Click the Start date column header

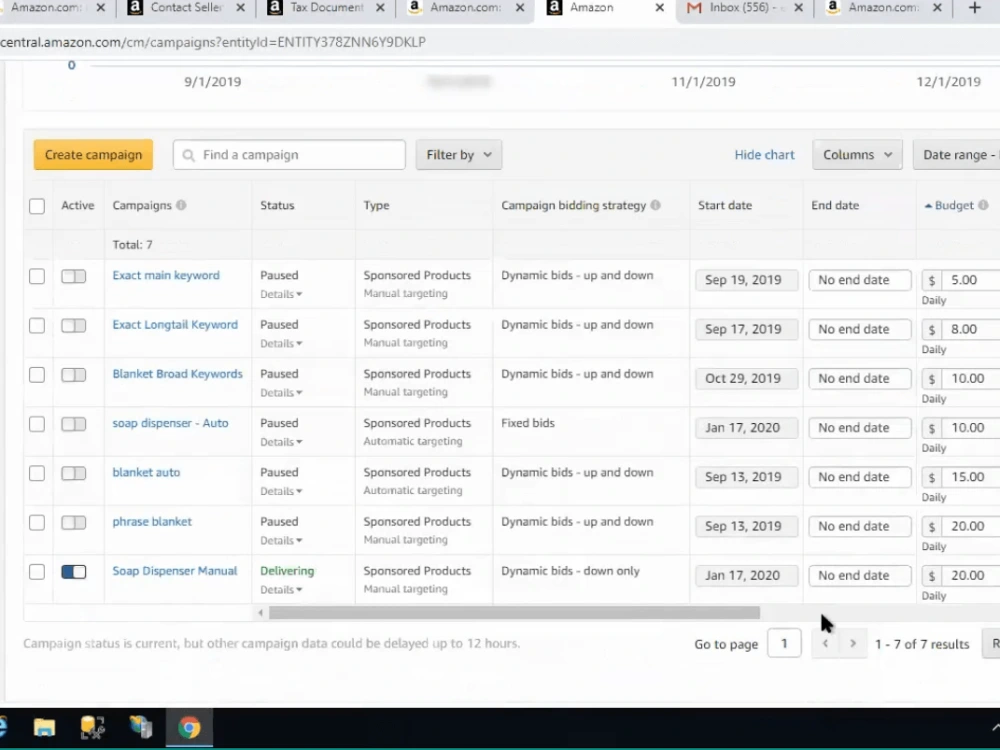click(724, 205)
